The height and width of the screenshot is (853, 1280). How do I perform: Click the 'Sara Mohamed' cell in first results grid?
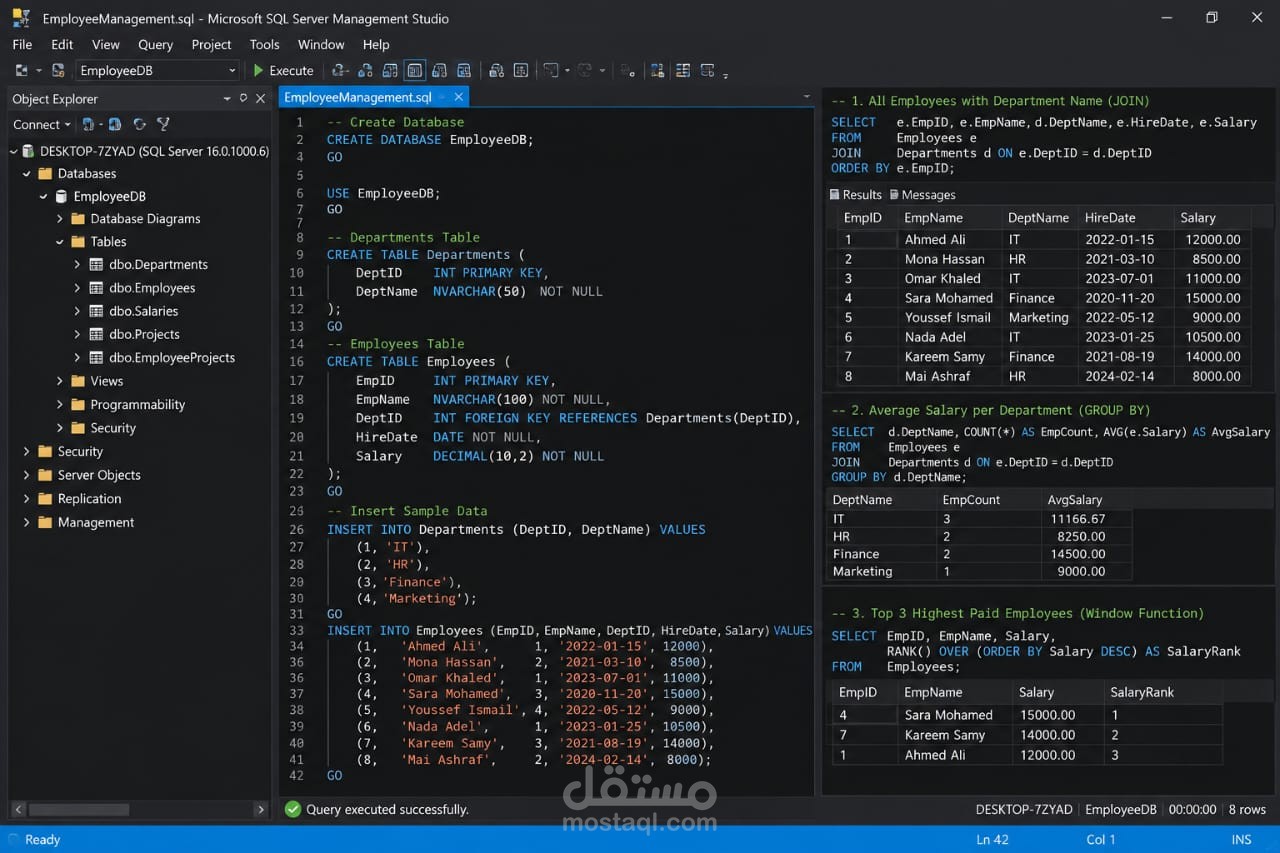click(x=949, y=298)
